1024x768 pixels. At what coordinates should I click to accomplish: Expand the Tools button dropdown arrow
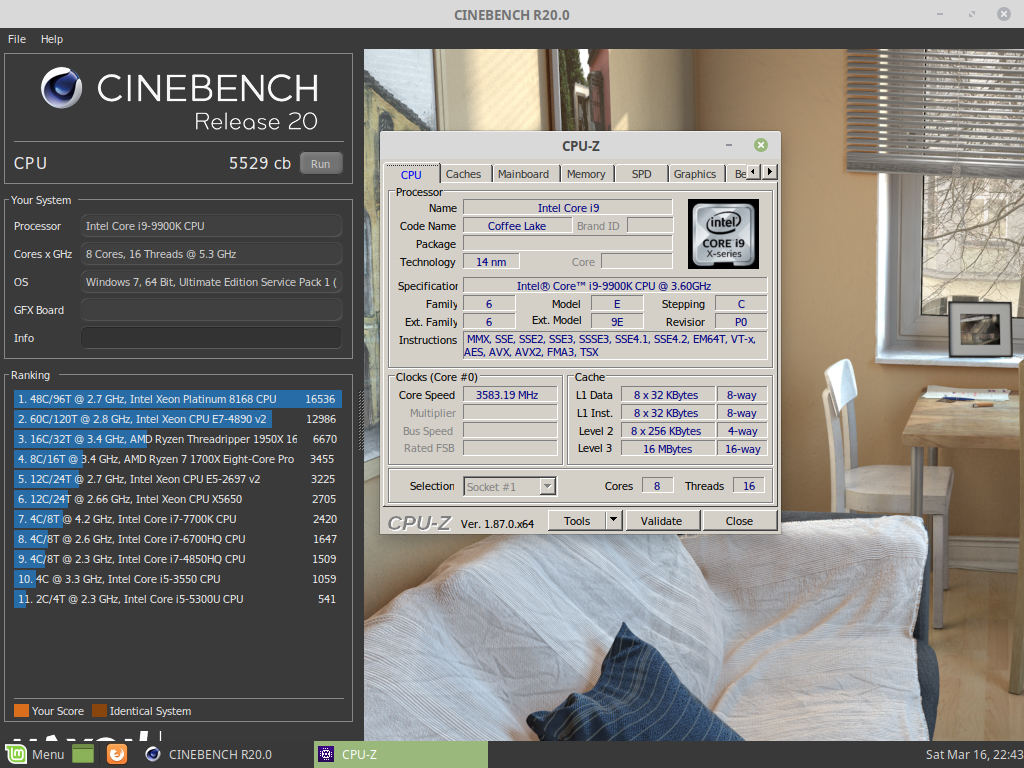click(x=613, y=520)
